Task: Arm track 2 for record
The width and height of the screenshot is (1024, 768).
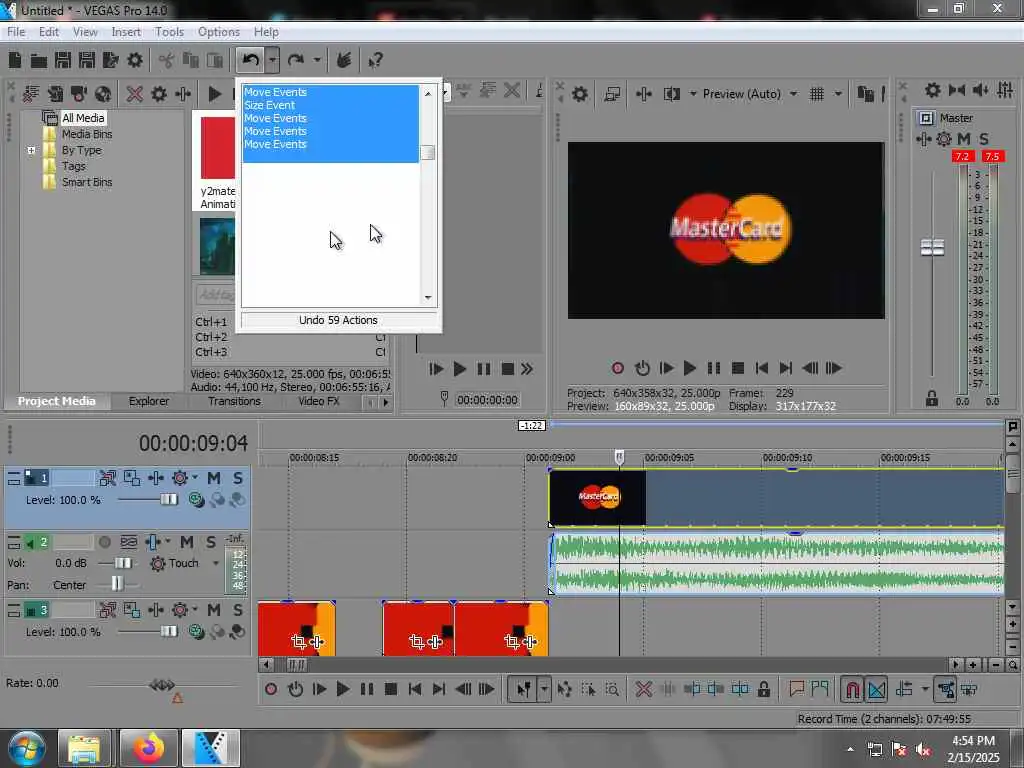Action: pyautogui.click(x=104, y=542)
